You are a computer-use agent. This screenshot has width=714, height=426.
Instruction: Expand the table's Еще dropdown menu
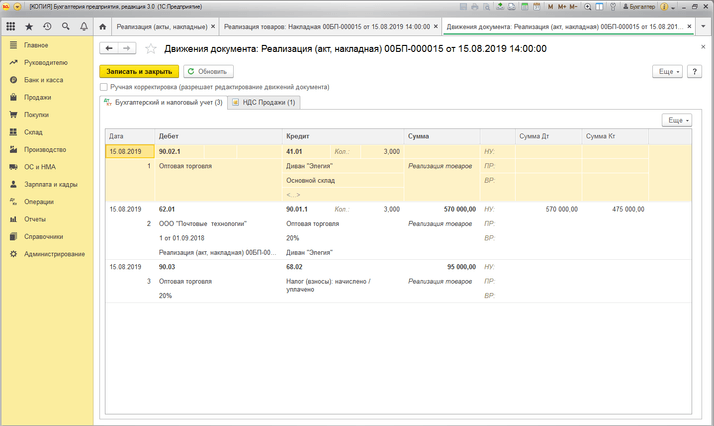(x=677, y=120)
